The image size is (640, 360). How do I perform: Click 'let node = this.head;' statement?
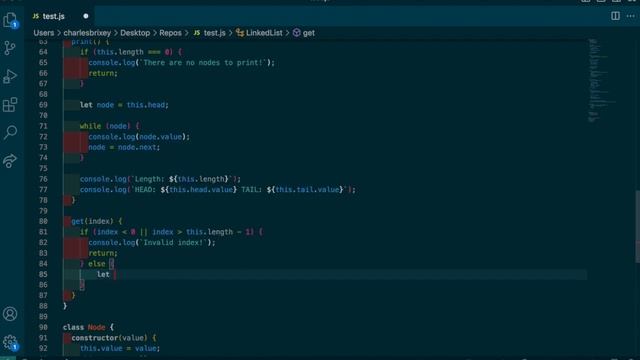pos(124,105)
